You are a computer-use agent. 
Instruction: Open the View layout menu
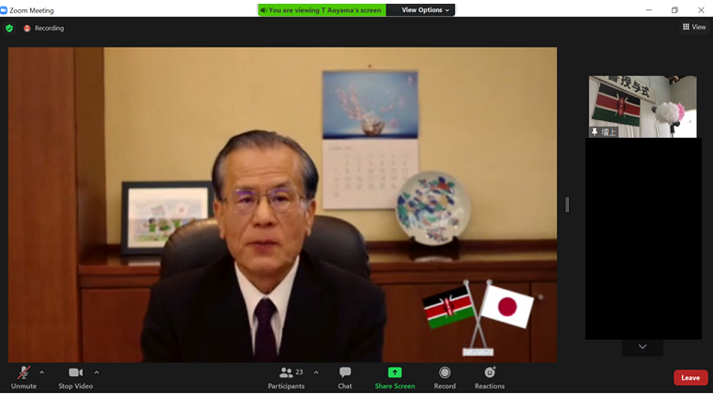tap(694, 27)
